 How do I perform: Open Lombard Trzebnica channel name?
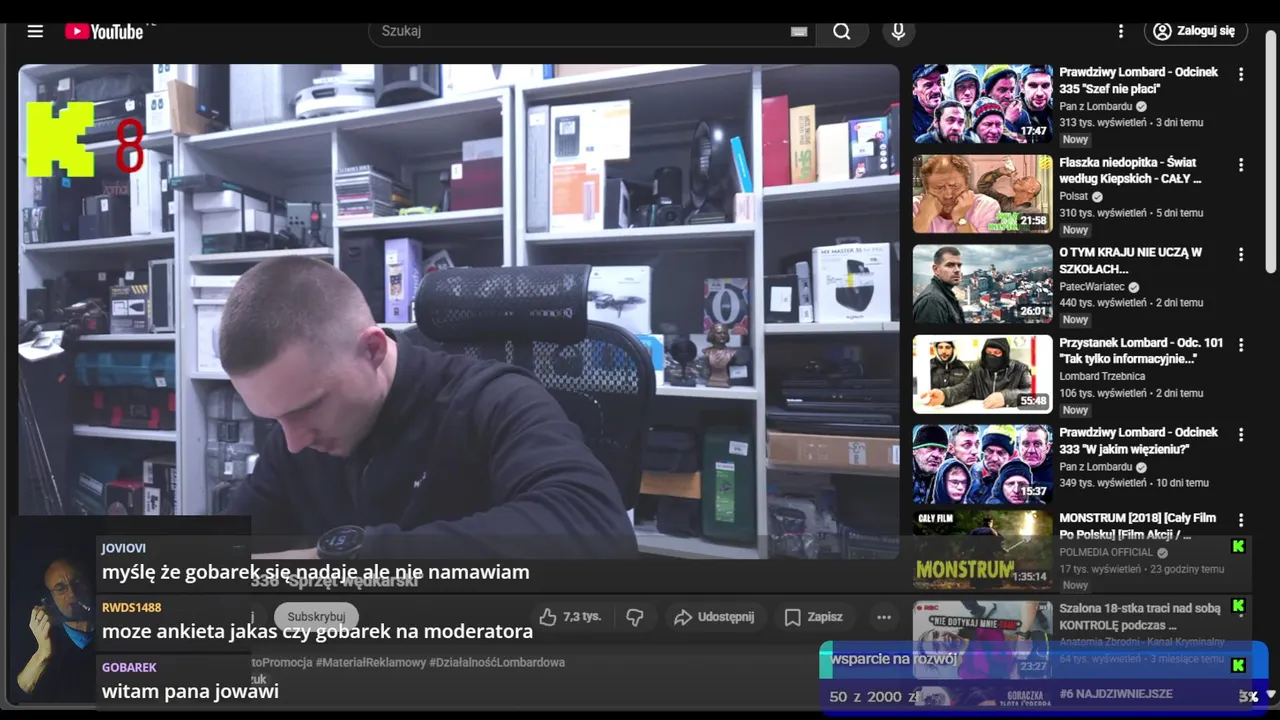(1102, 376)
